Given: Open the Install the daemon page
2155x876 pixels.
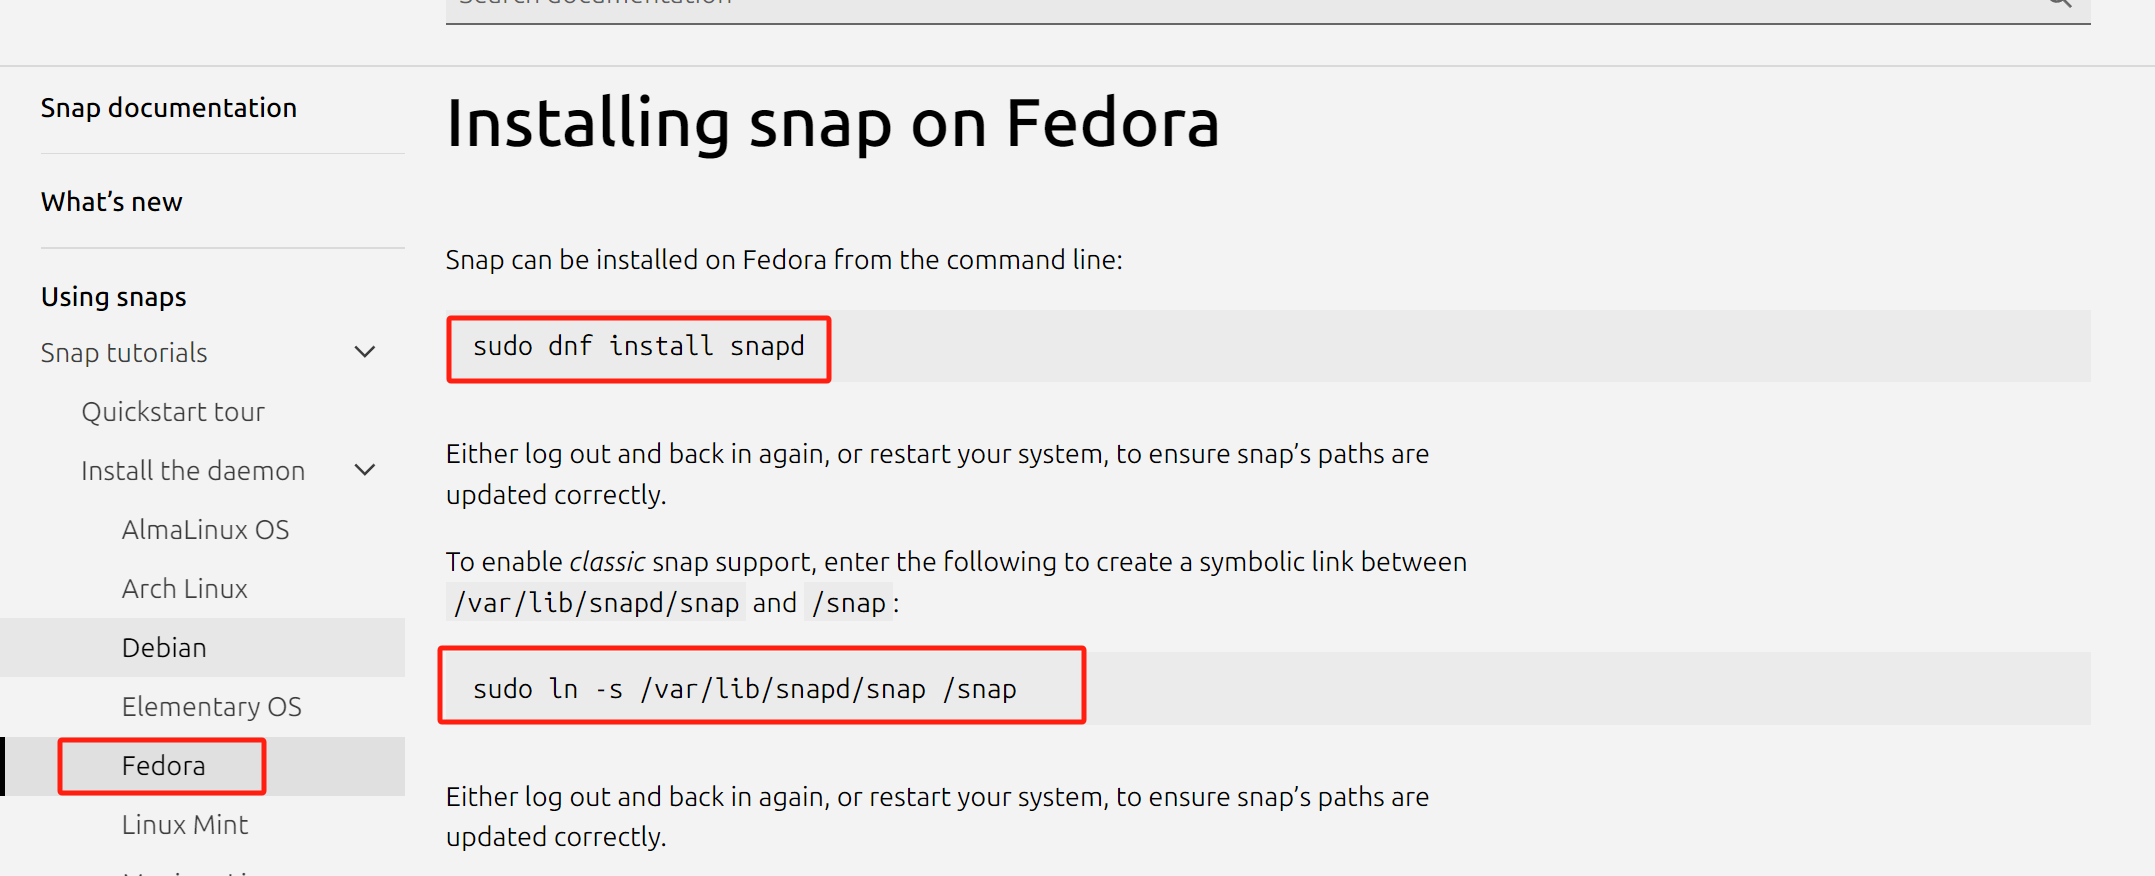Looking at the screenshot, I should click(193, 471).
